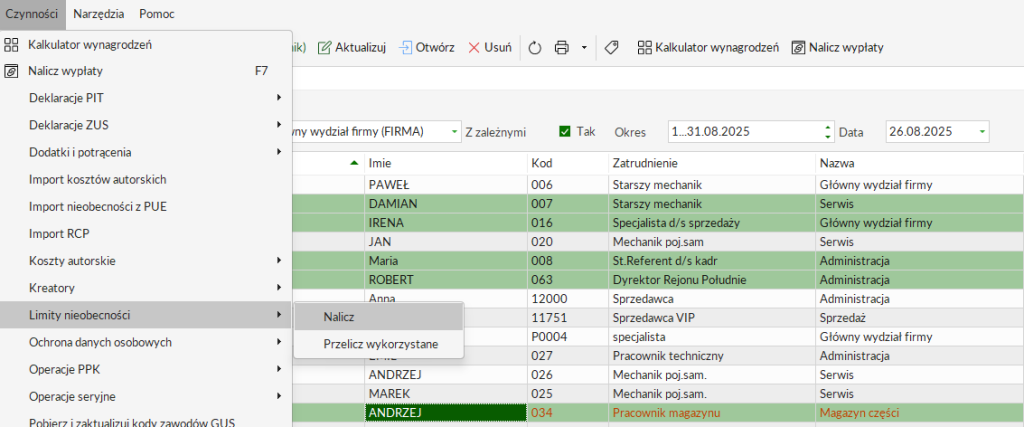The image size is (1024, 427).
Task: Expand the wydział firmy combo box
Action: point(454,131)
